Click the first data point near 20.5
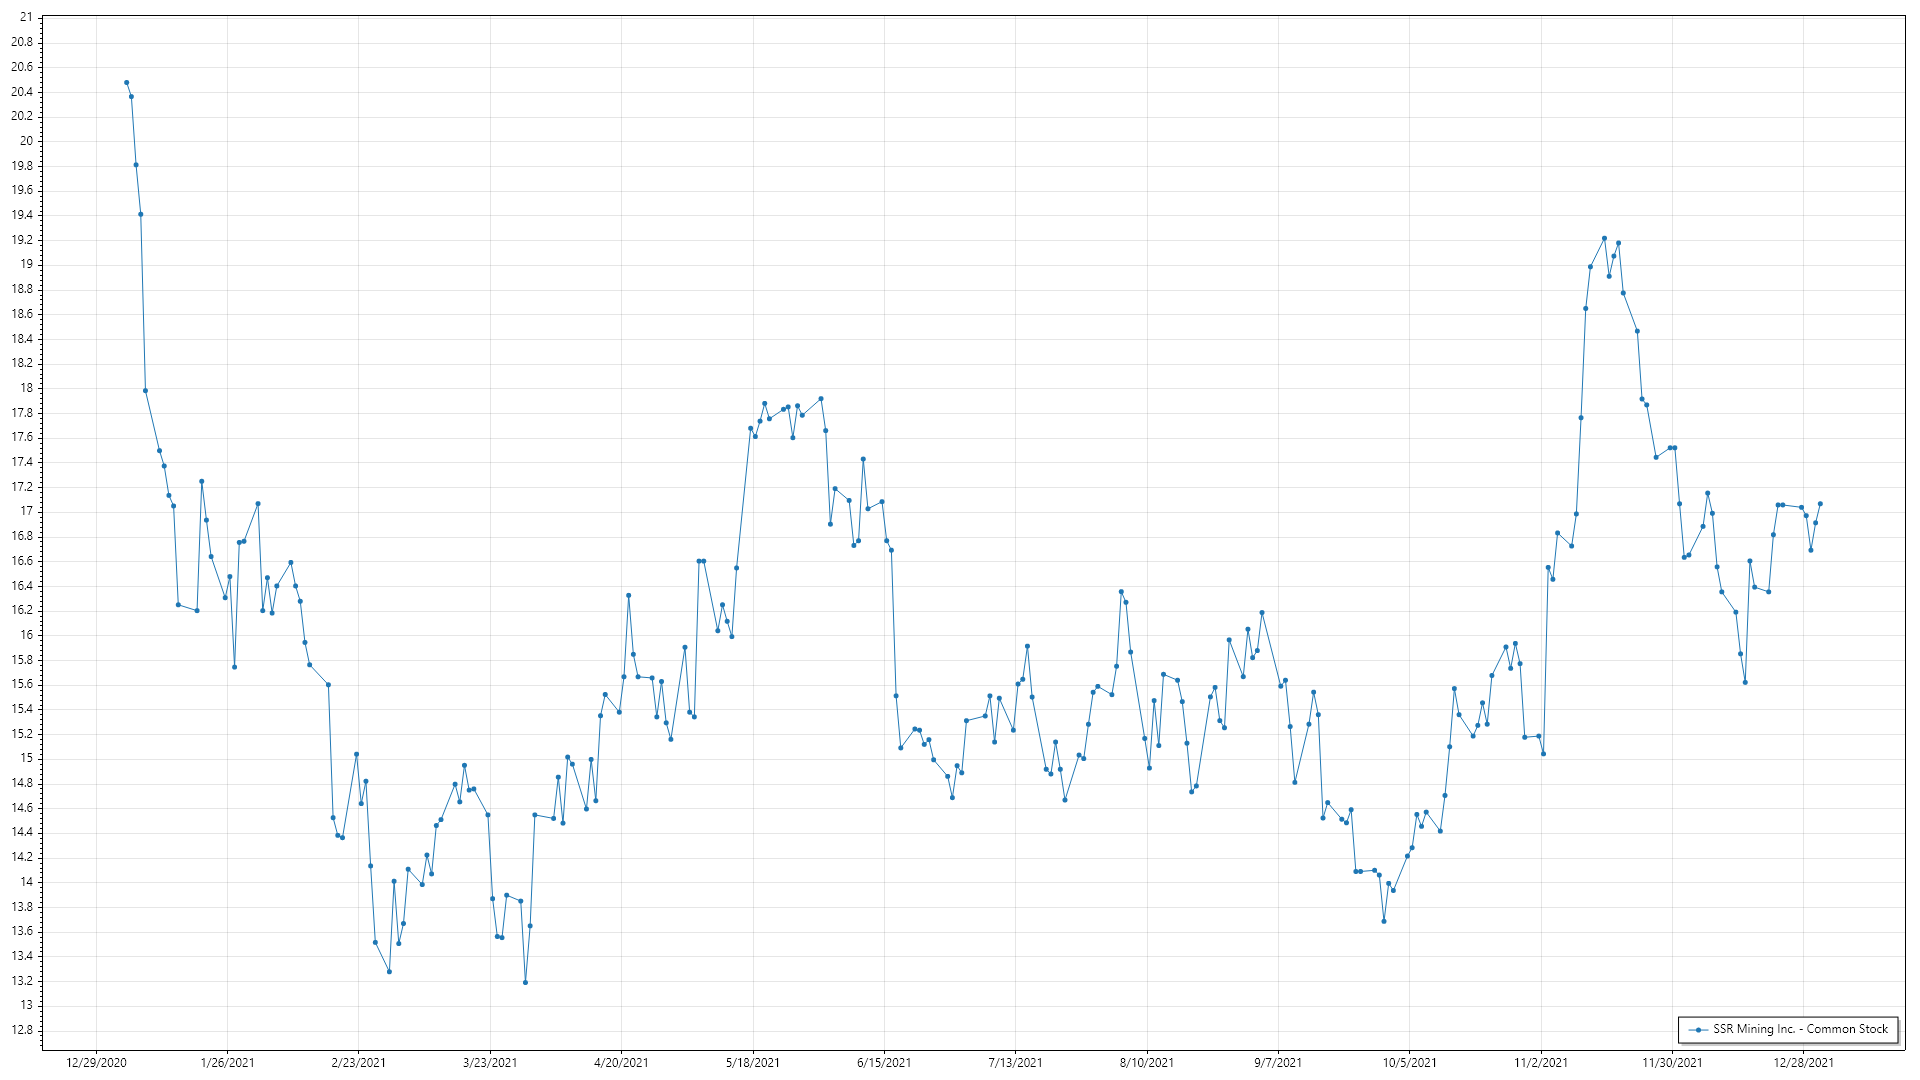 (x=126, y=82)
